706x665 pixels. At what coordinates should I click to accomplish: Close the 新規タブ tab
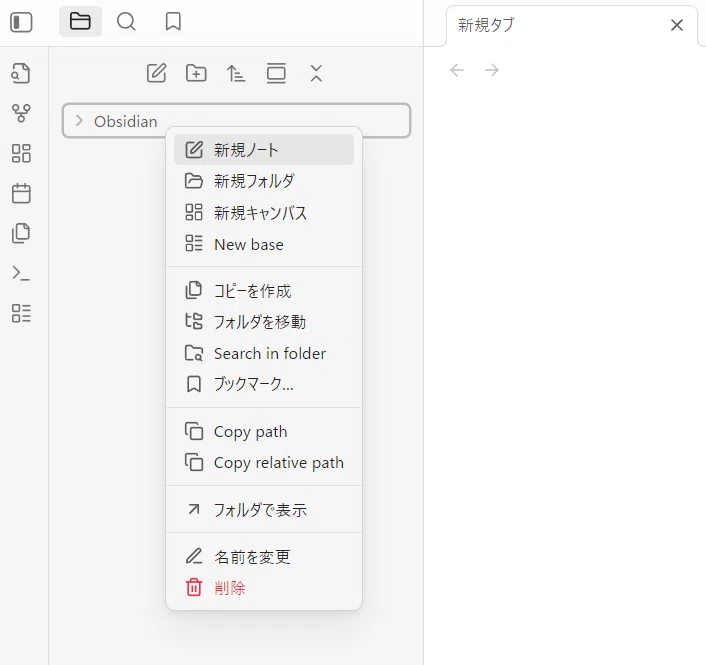click(x=677, y=25)
